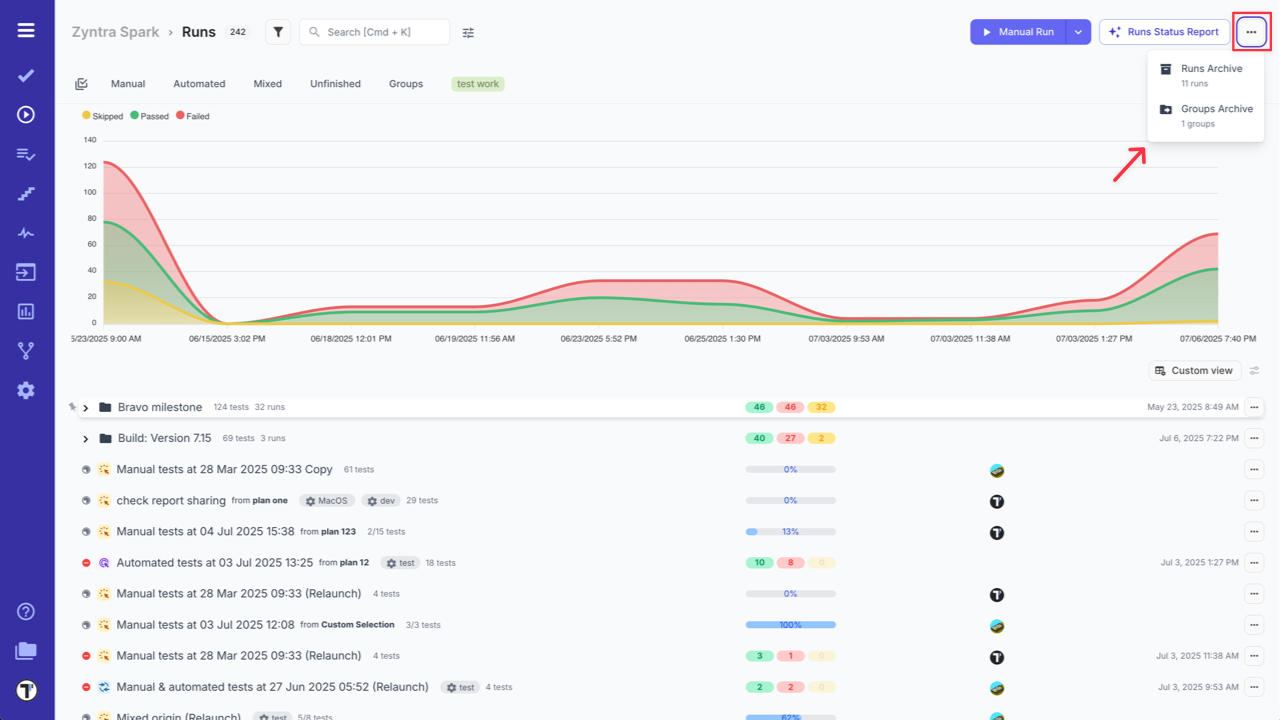This screenshot has width=1280, height=720.
Task: Toggle the Passed series in the chart legend
Action: coord(148,116)
